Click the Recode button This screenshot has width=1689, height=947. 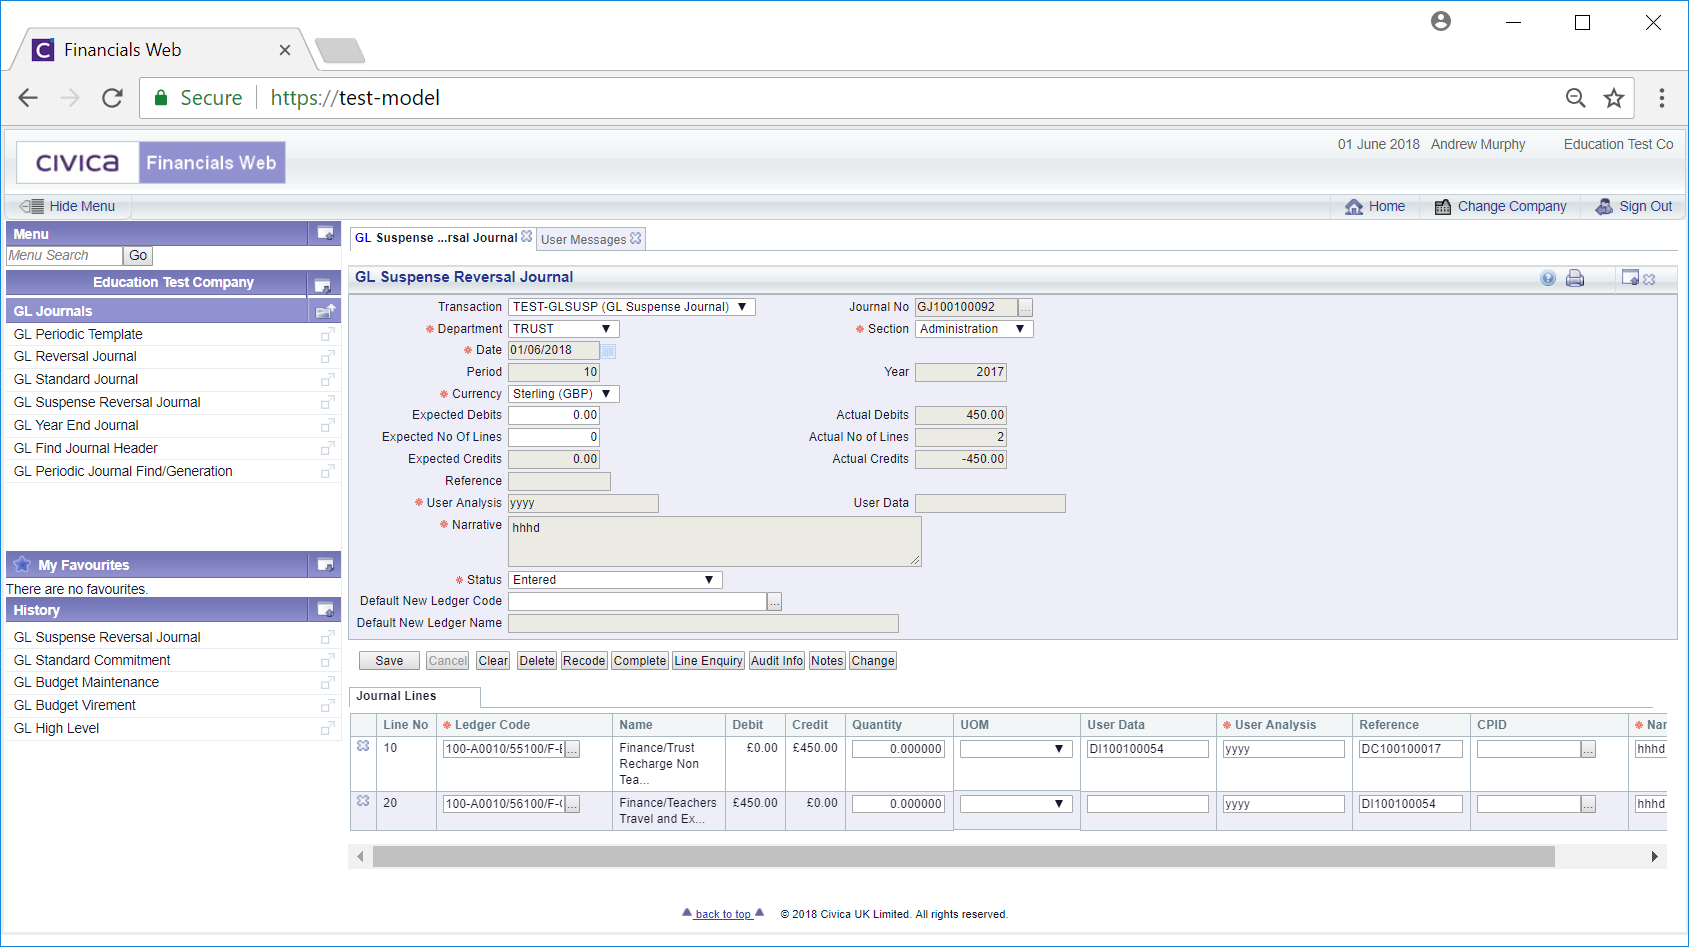point(584,661)
